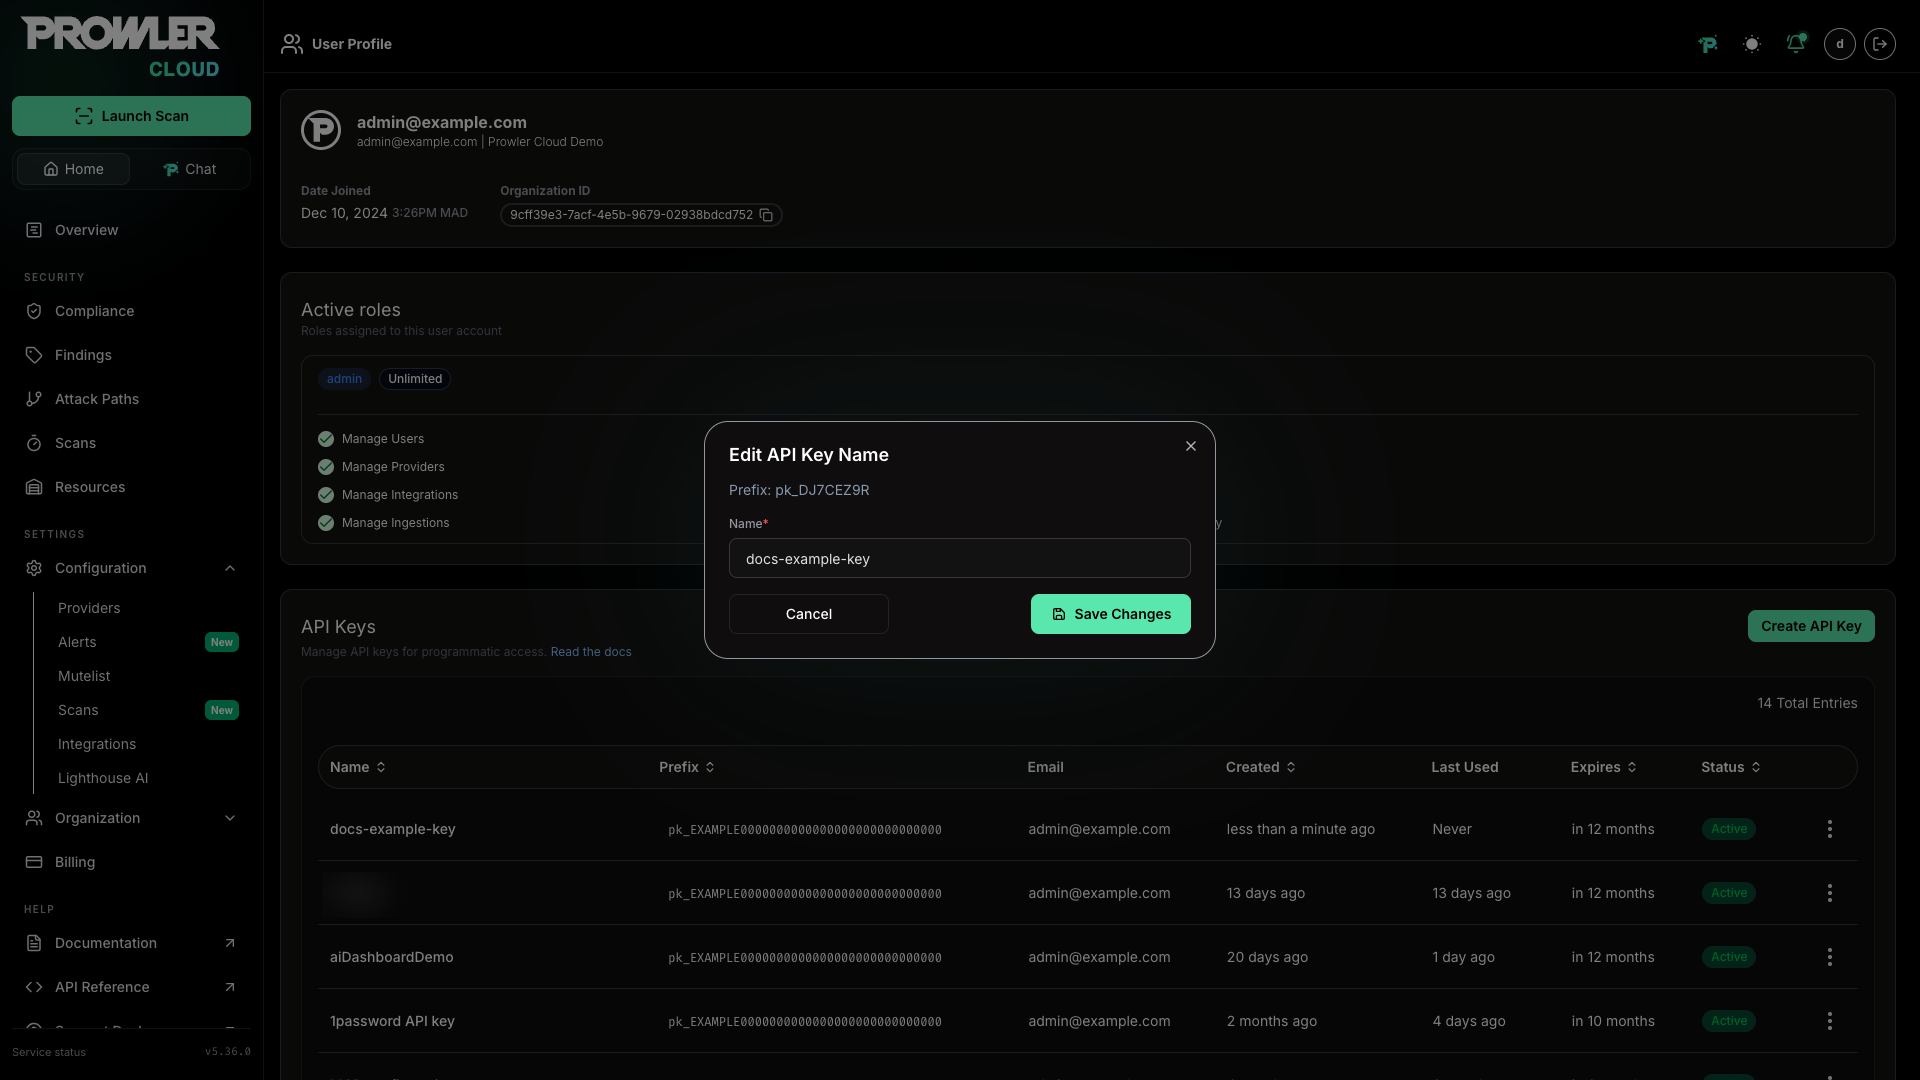Click the docs-example-key name cell

[x=393, y=829]
